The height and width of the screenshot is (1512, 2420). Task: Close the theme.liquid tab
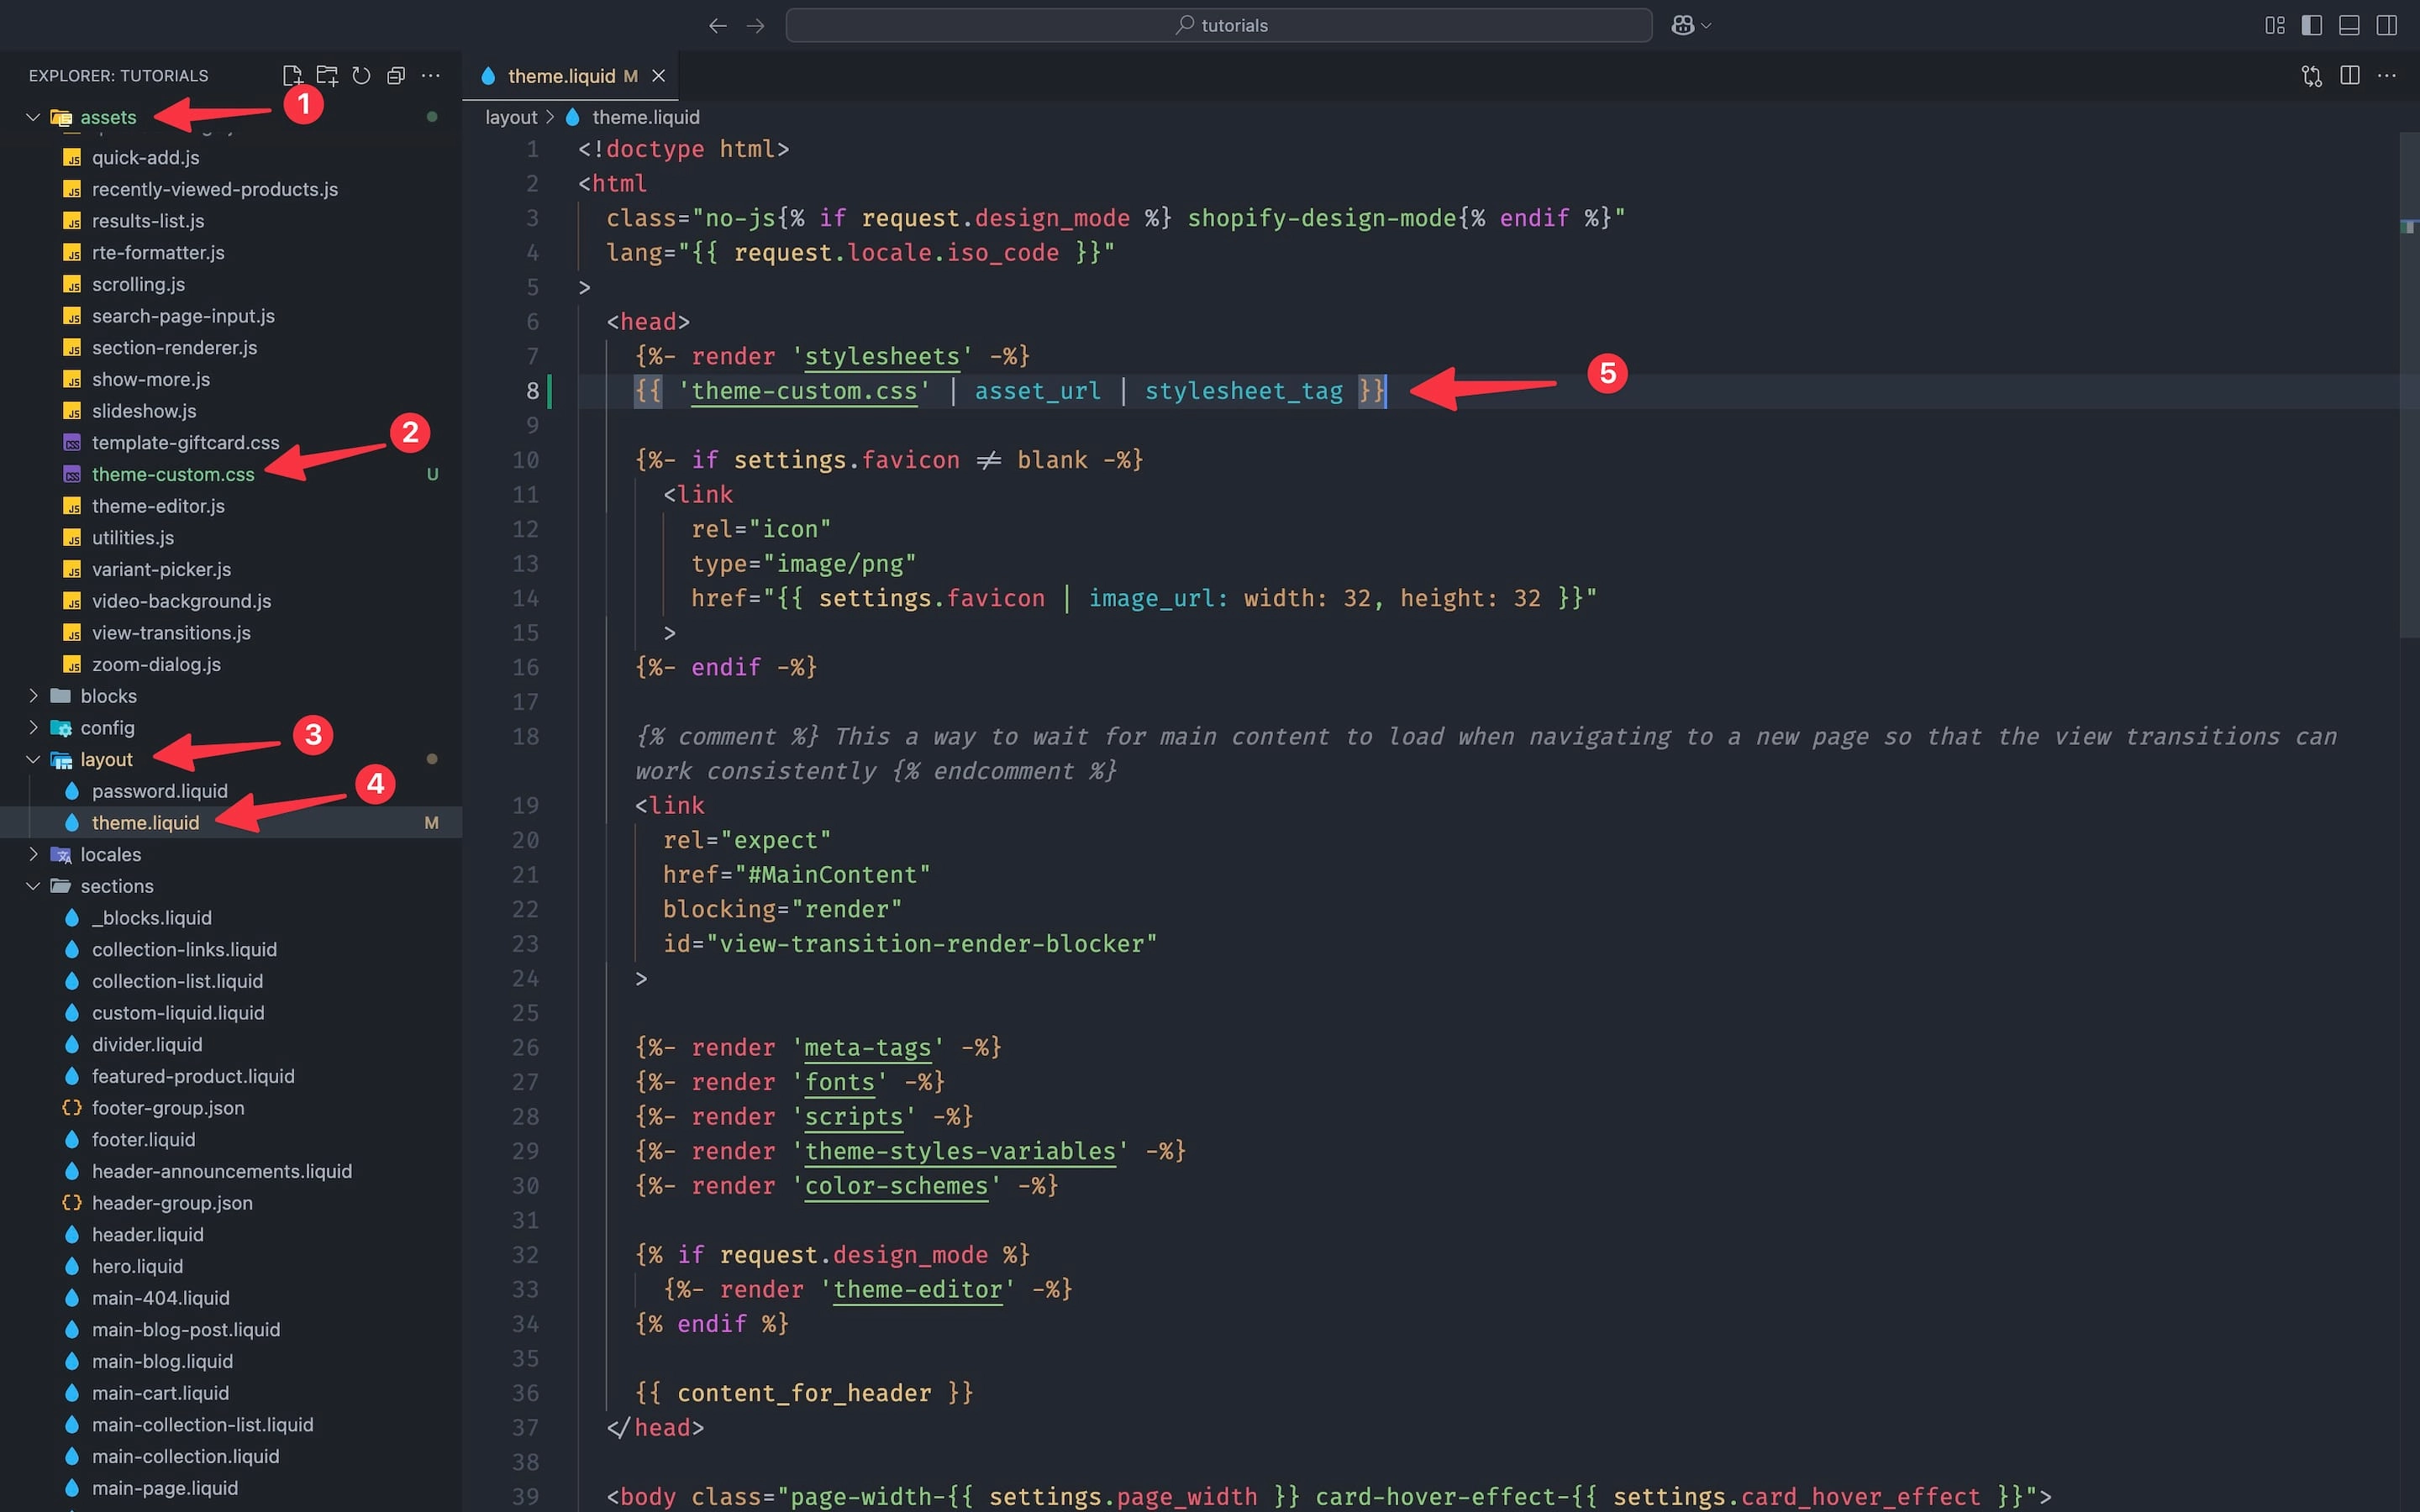point(659,76)
